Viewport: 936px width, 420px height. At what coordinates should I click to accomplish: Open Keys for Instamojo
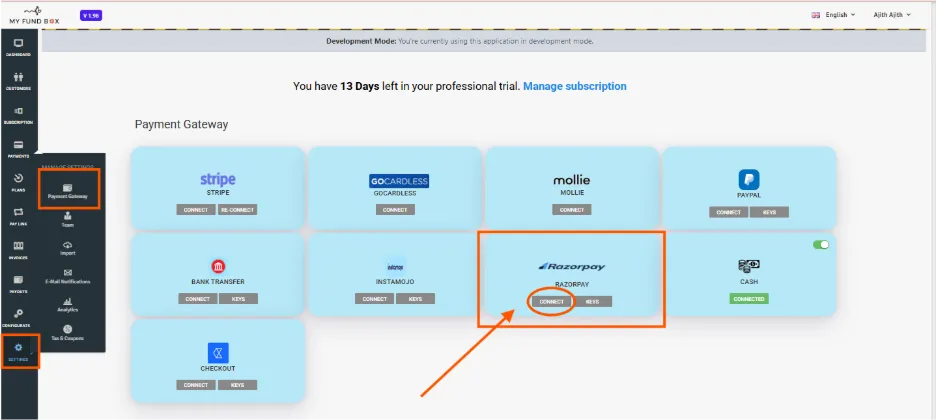[x=415, y=299]
